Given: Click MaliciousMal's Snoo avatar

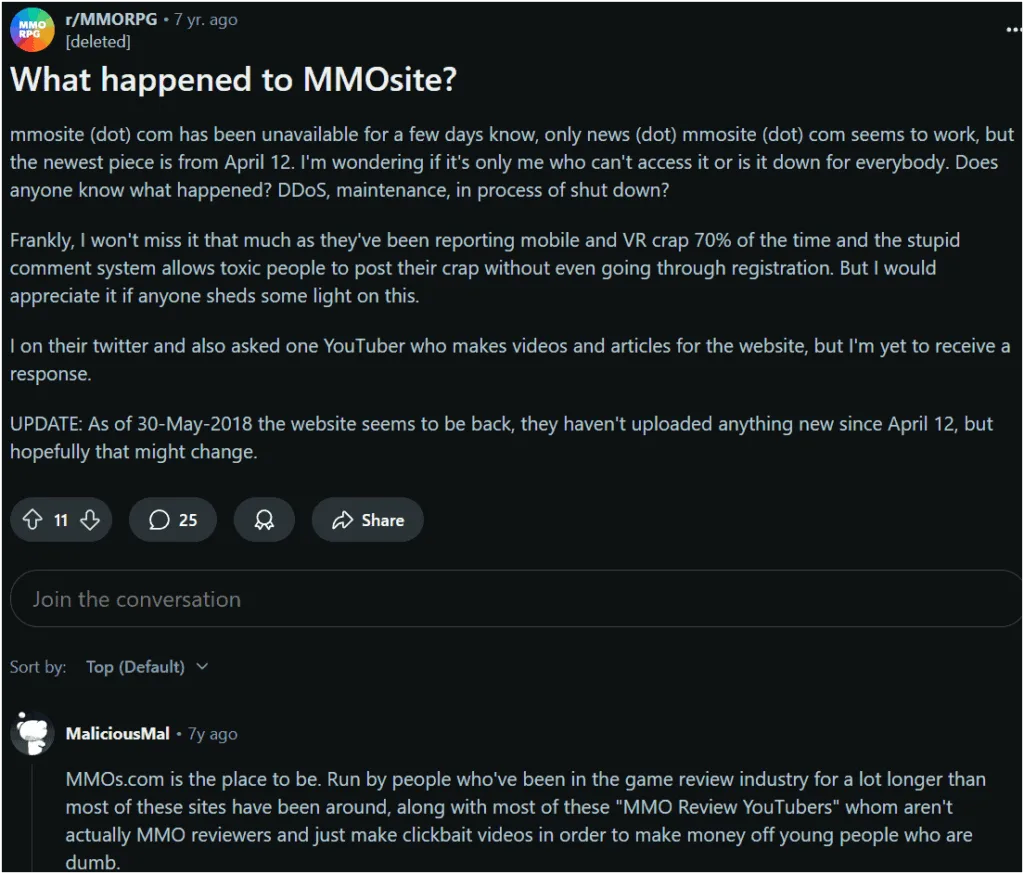Looking at the screenshot, I should (32, 735).
